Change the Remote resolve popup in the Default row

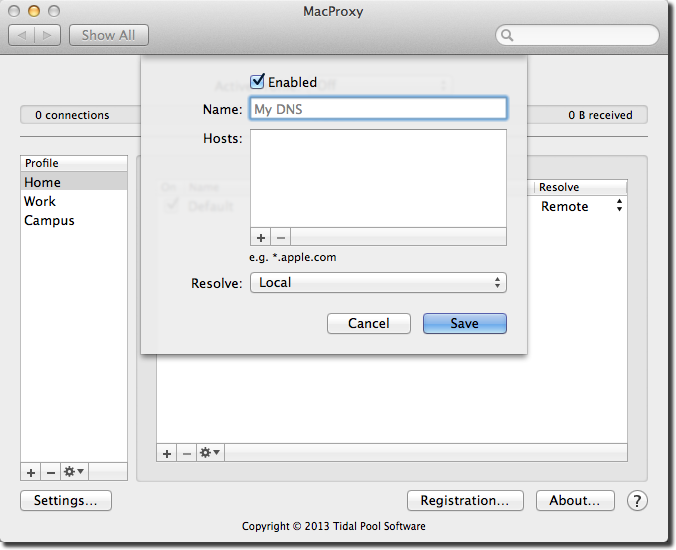(581, 206)
